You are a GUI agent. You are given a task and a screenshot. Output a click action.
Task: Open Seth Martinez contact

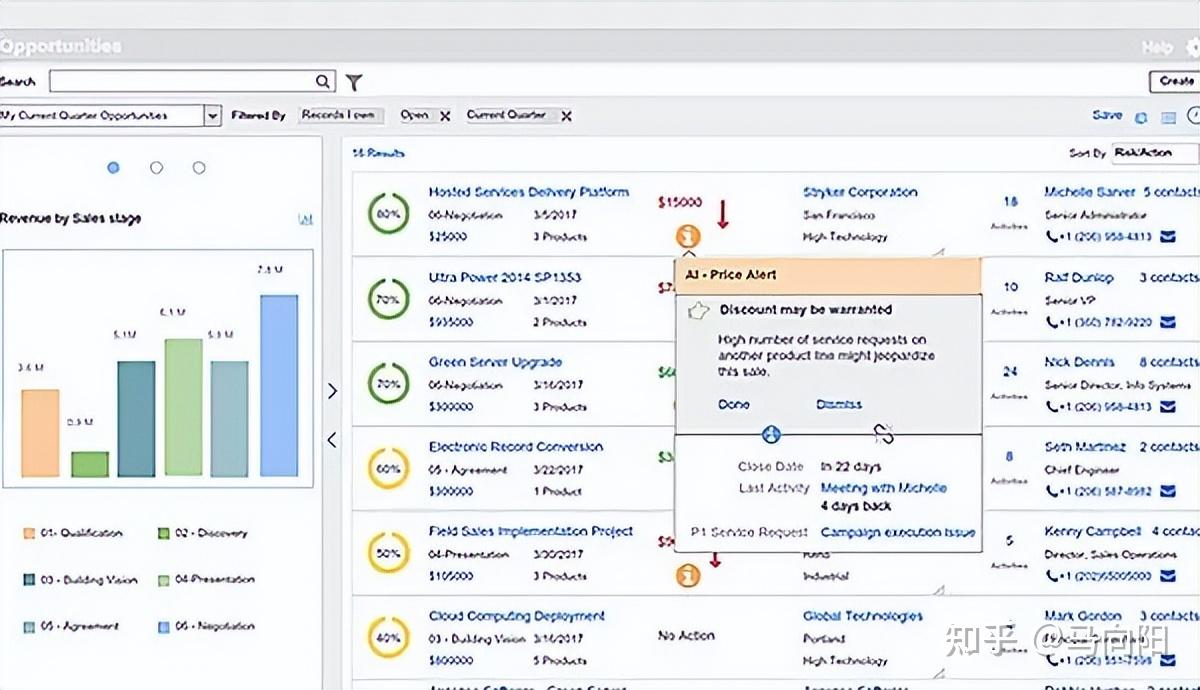1085,447
